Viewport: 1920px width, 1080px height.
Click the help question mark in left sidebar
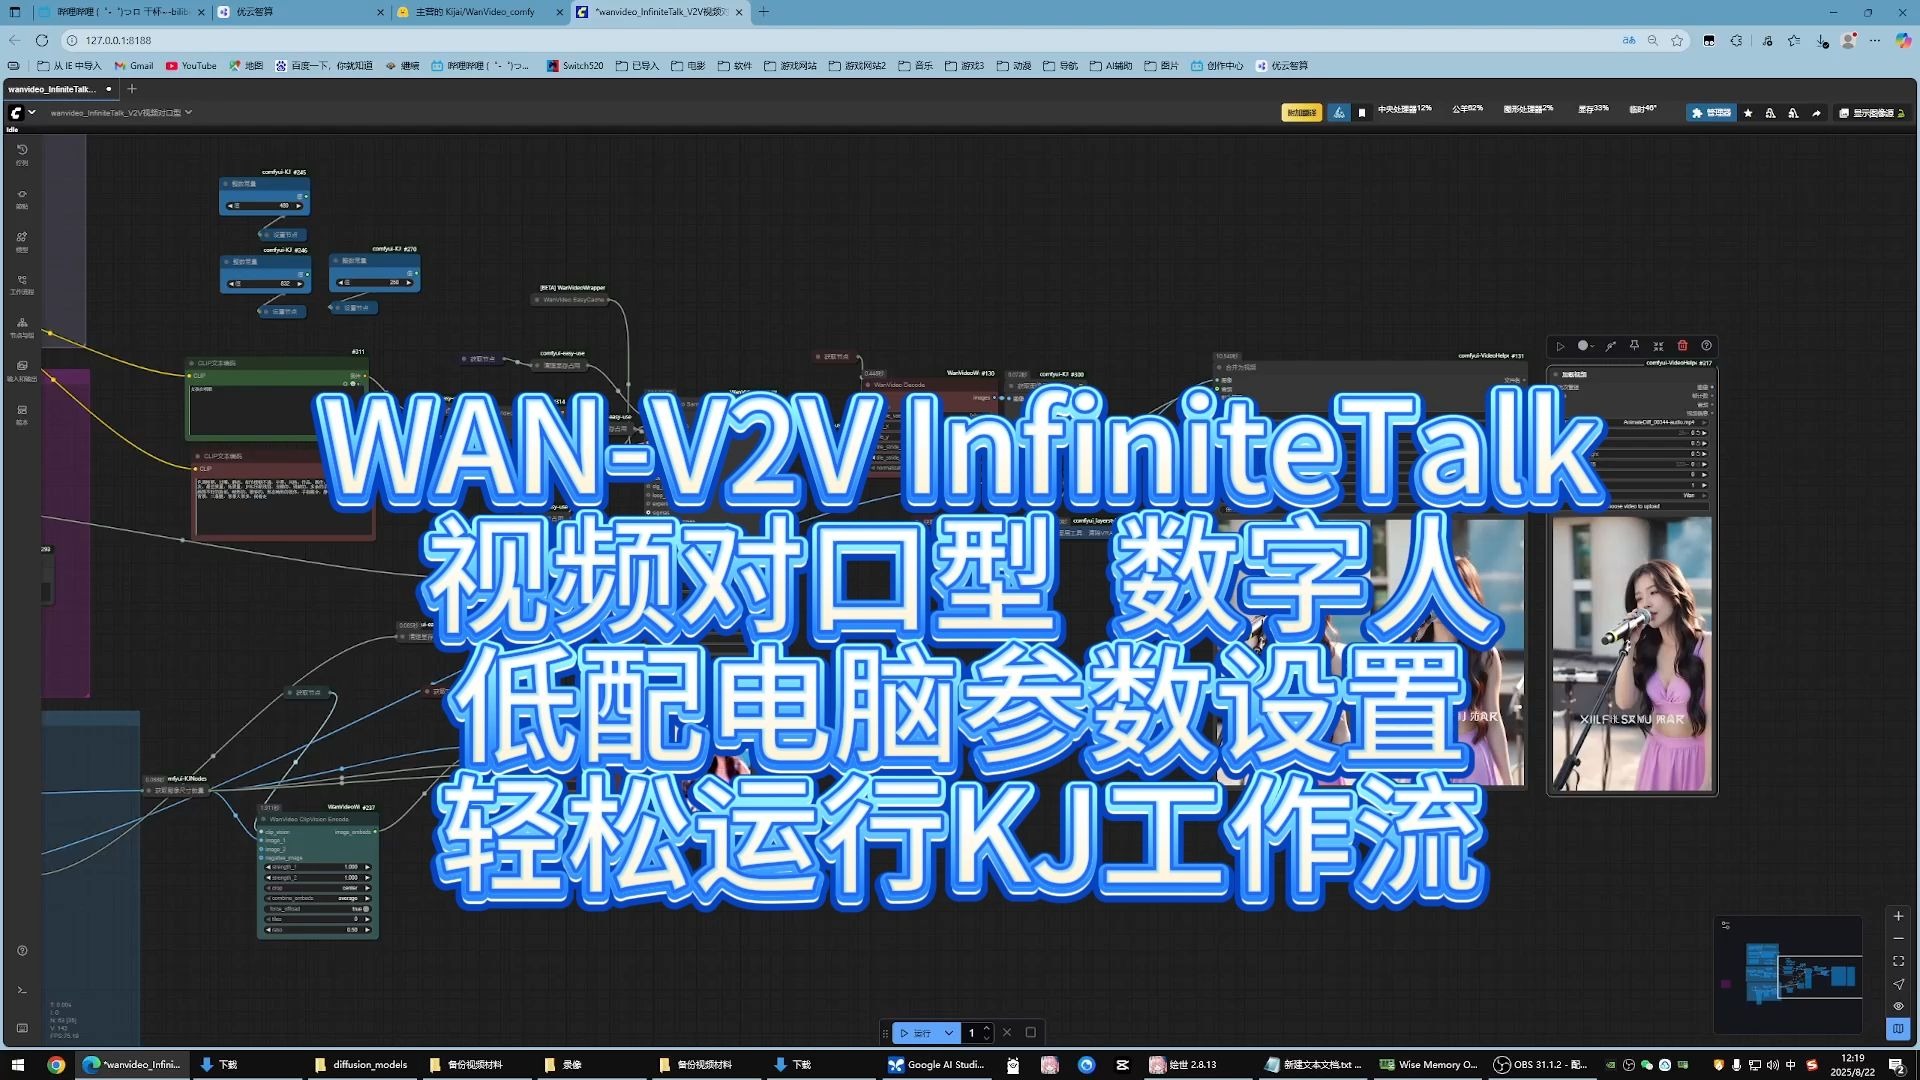(x=22, y=950)
